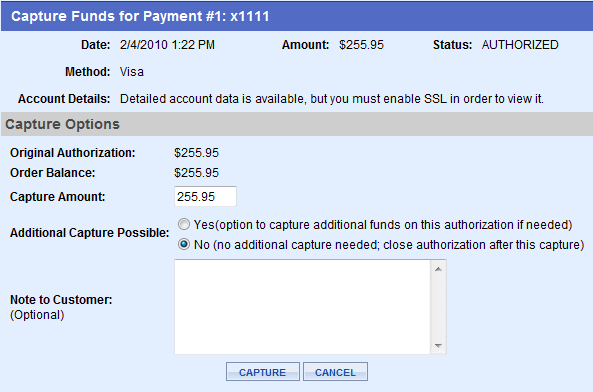Click the payment date 2/4/2010 1:22 PM
This screenshot has height=392, width=593.
167,45
